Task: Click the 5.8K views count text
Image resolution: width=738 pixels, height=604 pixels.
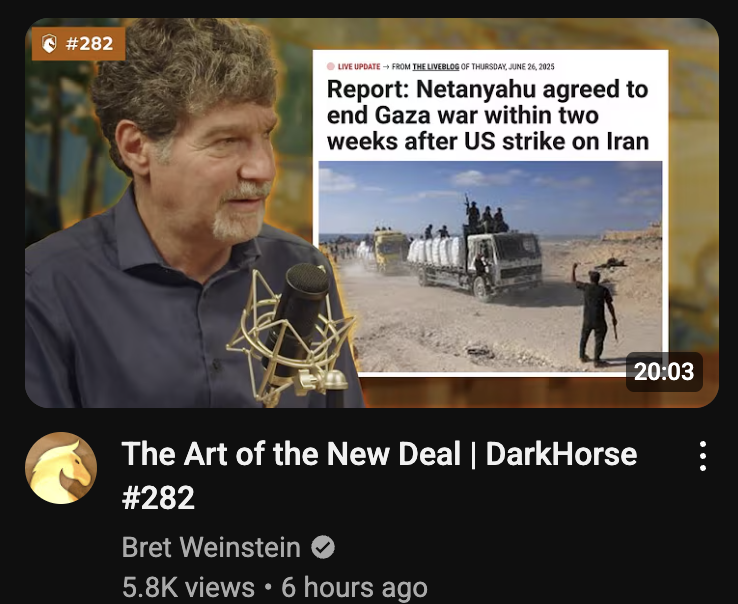Action: [x=188, y=587]
